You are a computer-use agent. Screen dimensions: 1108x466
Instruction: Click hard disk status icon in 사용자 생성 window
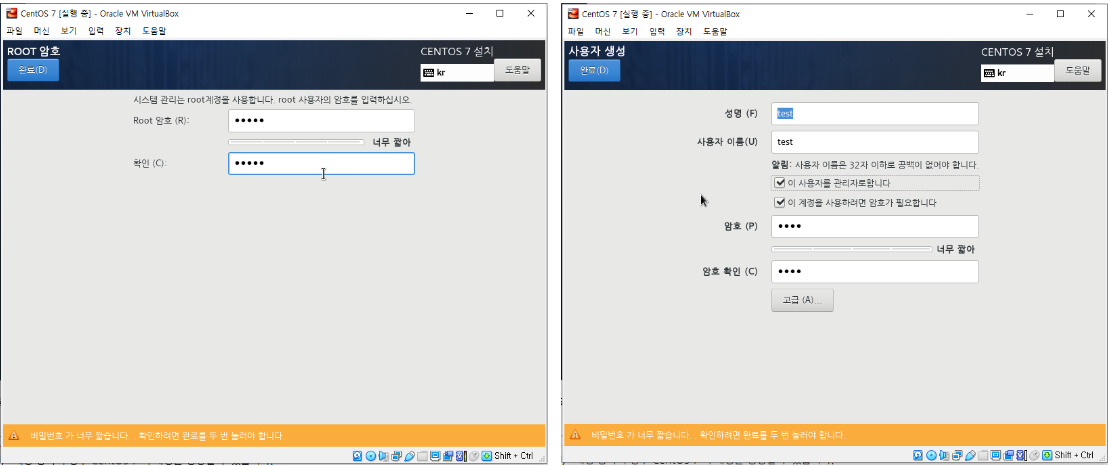[919, 456]
